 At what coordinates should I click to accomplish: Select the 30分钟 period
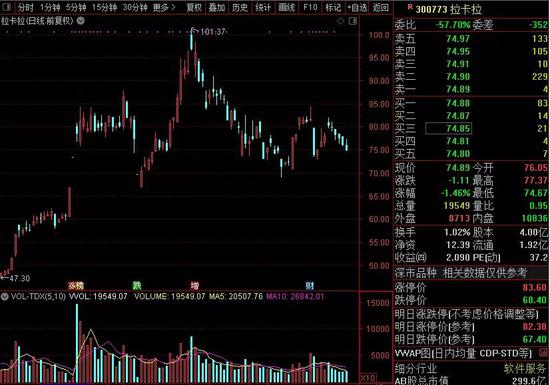pyautogui.click(x=135, y=7)
